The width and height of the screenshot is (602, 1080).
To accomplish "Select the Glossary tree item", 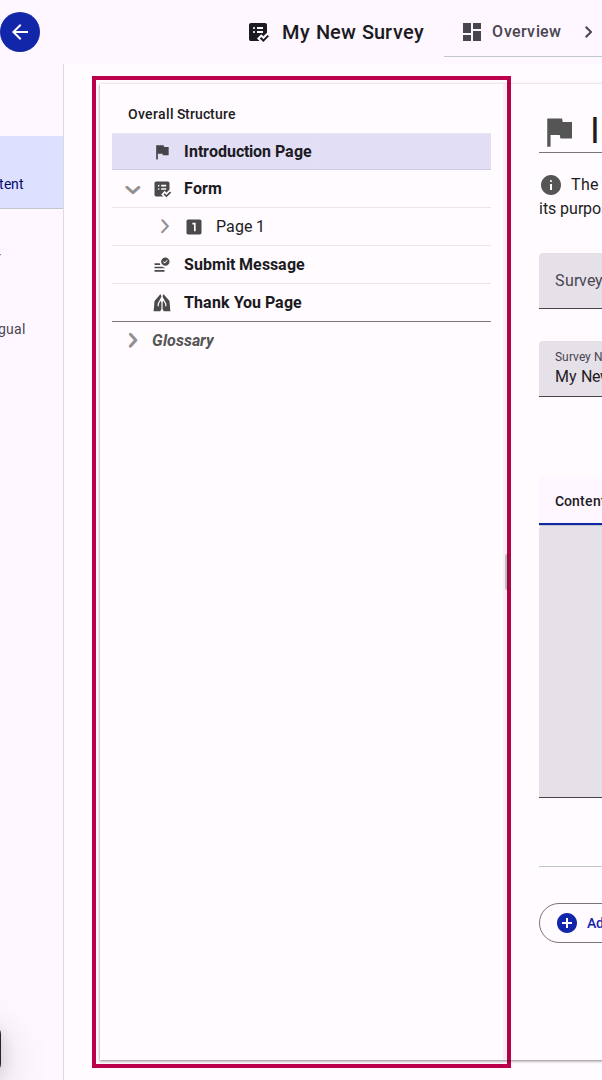I will coord(183,340).
